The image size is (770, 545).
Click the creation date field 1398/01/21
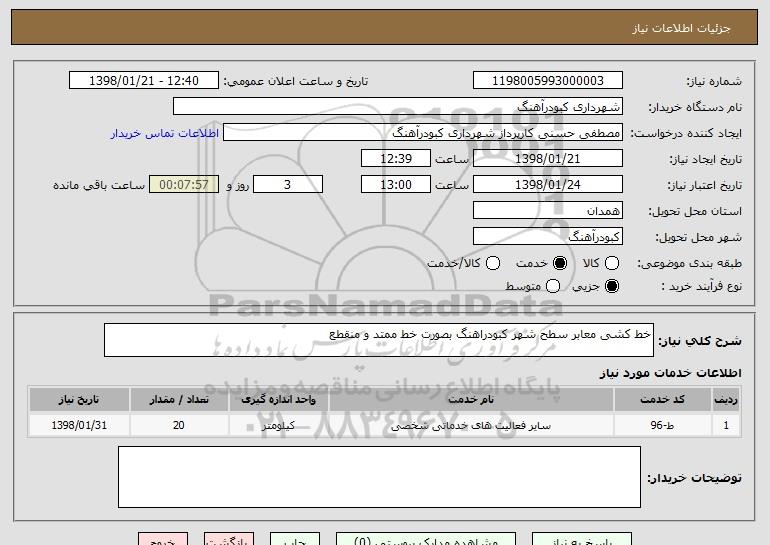click(548, 159)
